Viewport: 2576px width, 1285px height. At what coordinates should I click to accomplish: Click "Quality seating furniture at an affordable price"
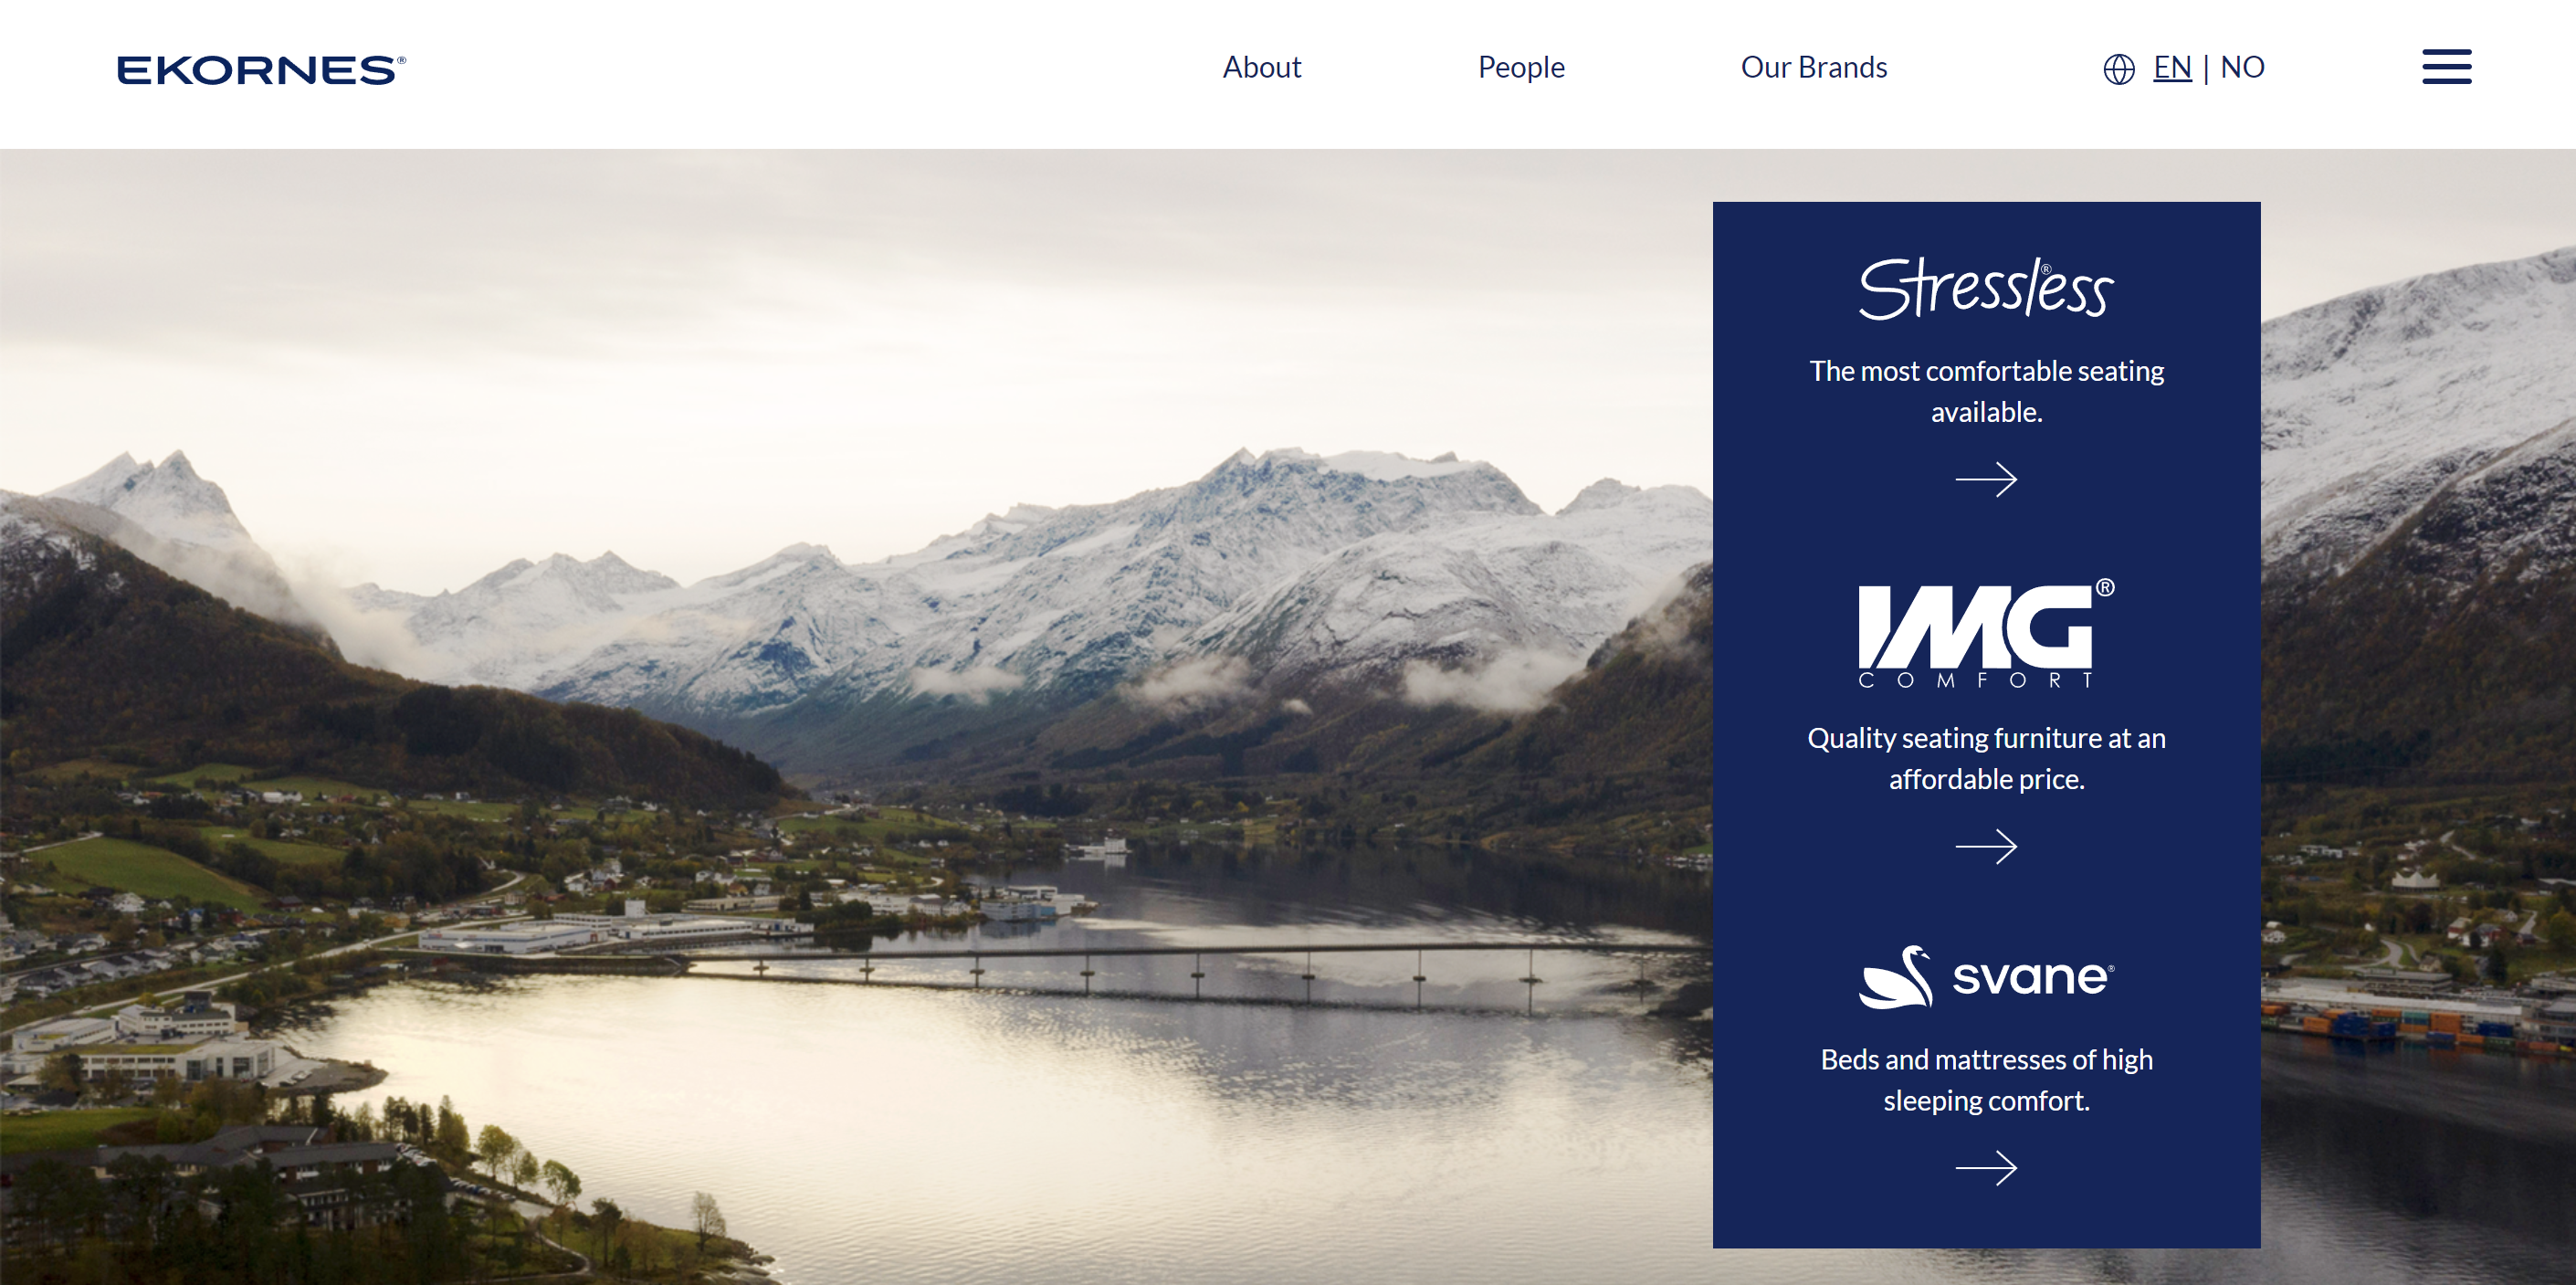(1986, 758)
